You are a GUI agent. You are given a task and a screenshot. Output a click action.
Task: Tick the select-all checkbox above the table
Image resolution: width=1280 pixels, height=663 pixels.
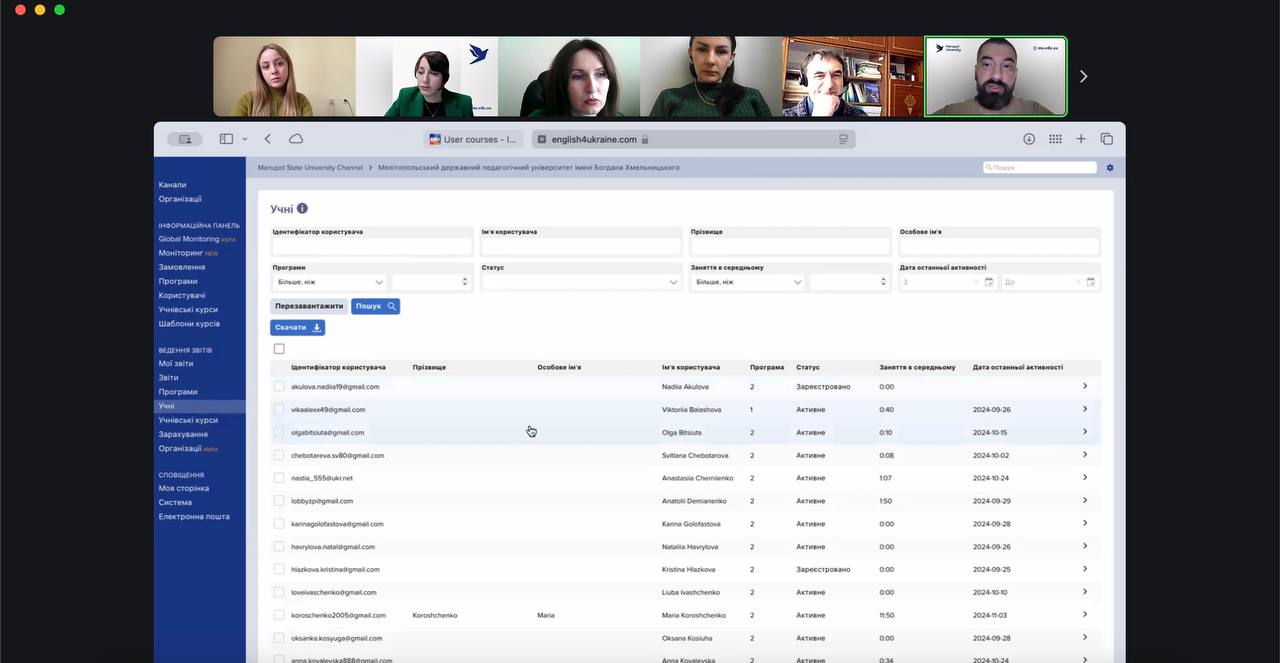pyautogui.click(x=279, y=349)
